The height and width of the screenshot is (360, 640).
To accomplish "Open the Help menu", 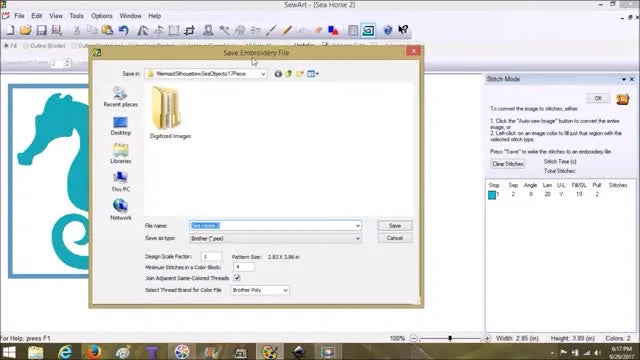I will [x=154, y=16].
